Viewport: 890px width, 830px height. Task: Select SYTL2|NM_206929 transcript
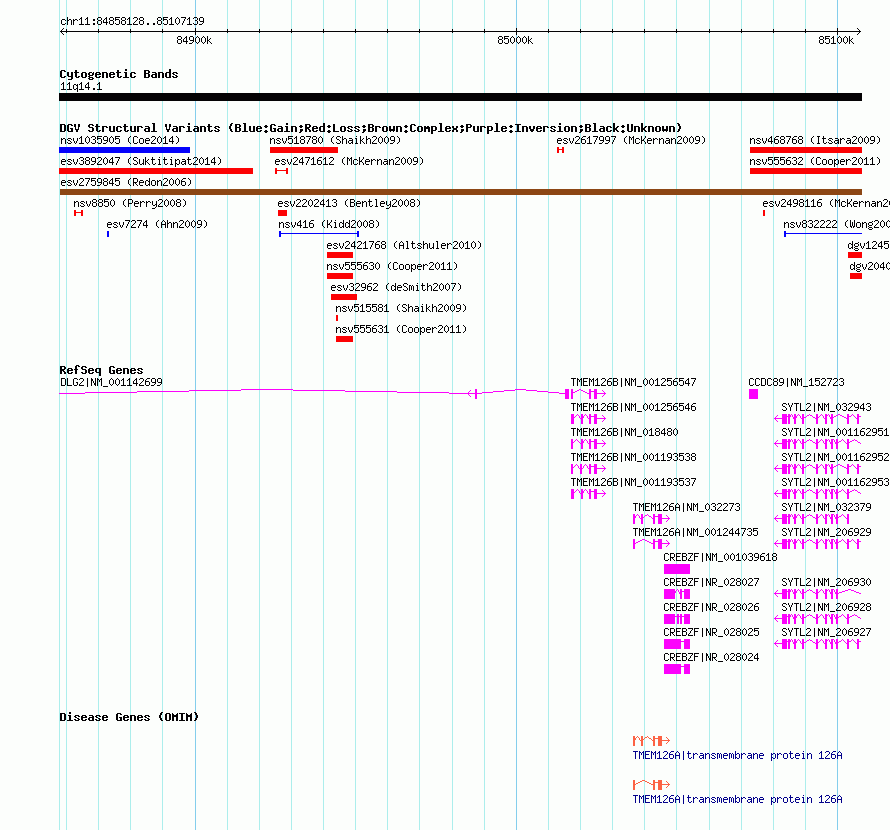coord(818,544)
